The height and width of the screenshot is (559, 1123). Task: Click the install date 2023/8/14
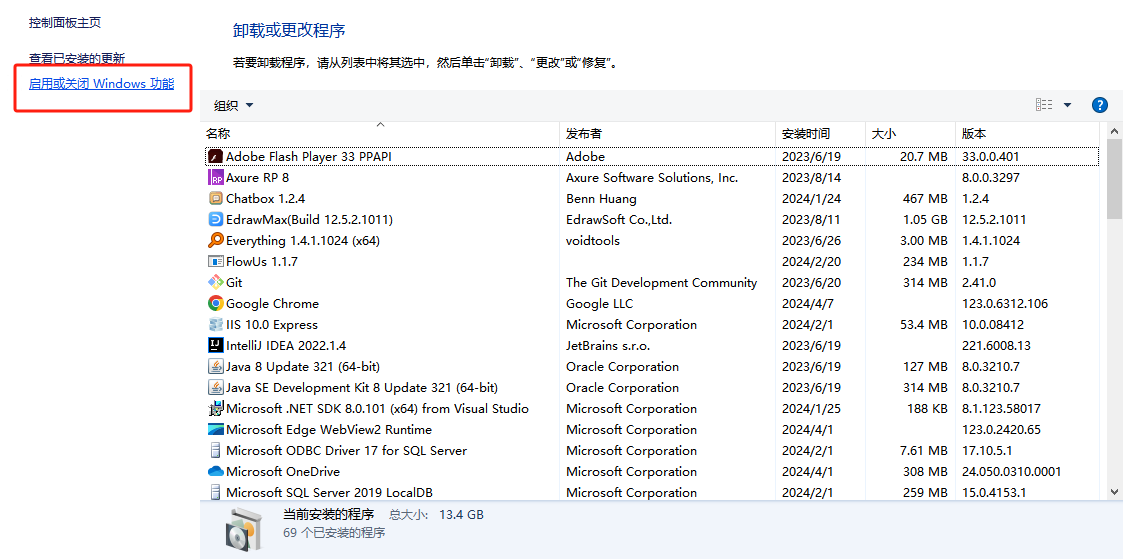point(809,178)
